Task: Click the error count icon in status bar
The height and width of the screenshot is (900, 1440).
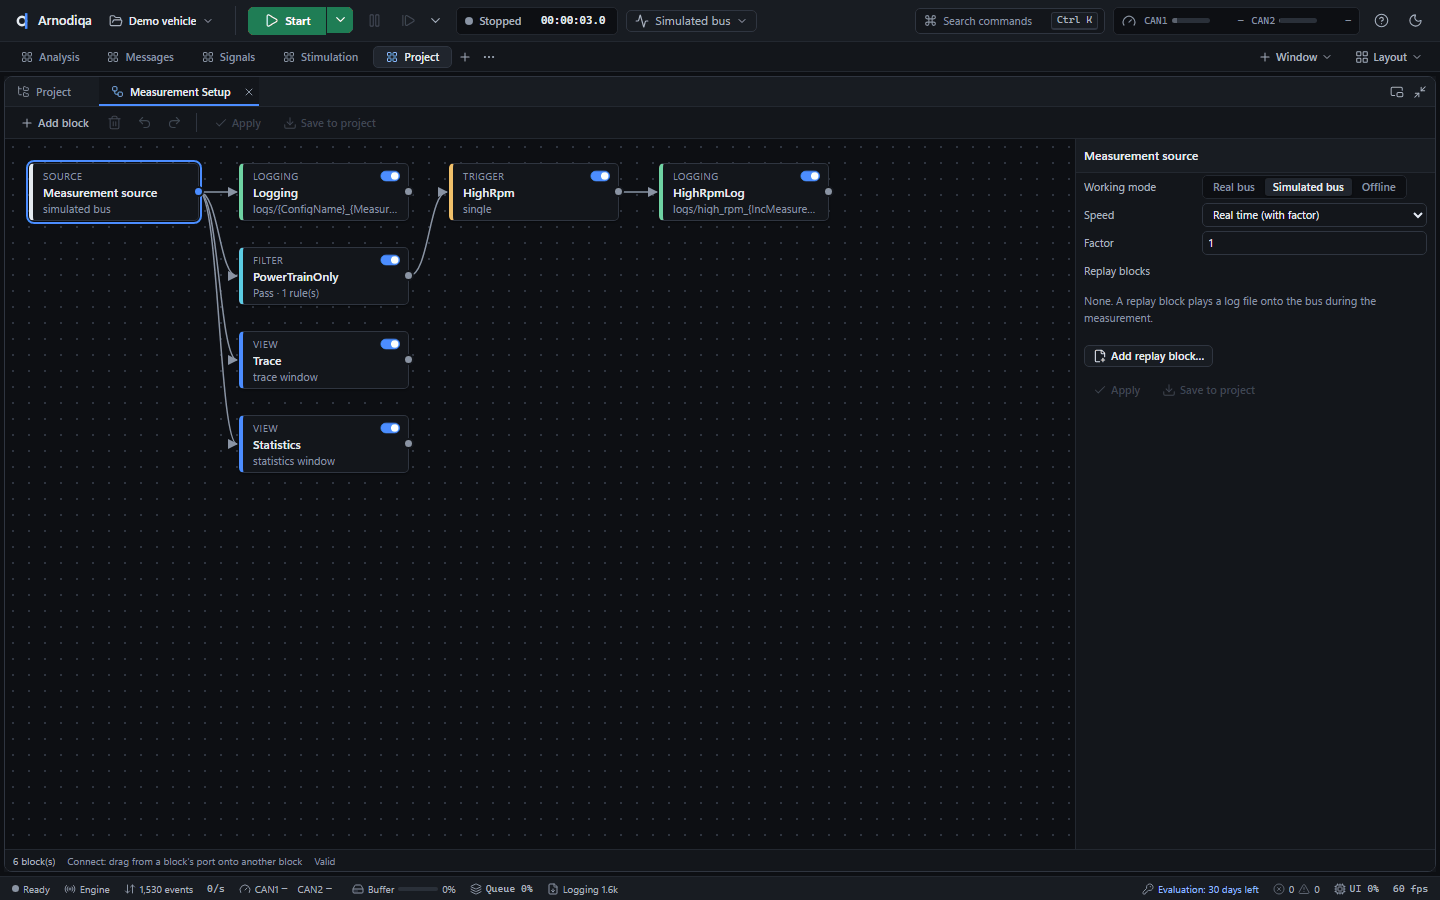Action: [1279, 889]
